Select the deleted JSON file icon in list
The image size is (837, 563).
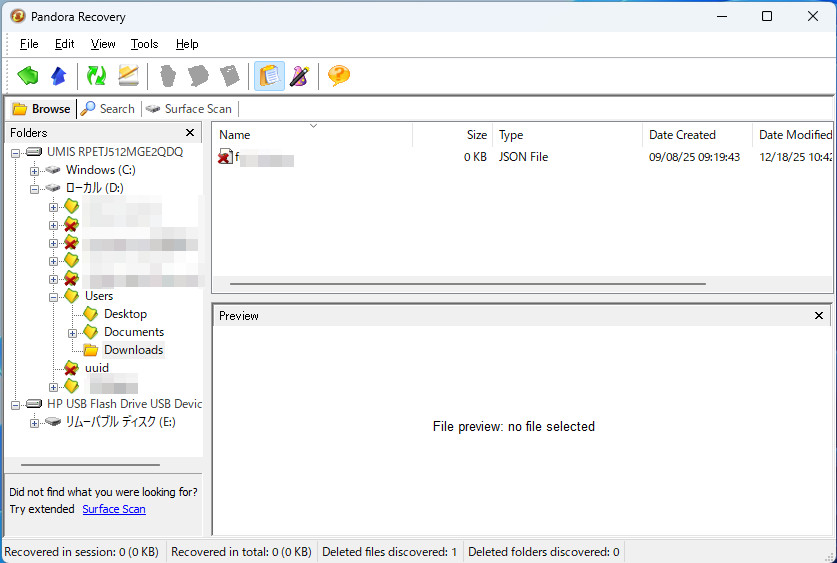(x=226, y=157)
